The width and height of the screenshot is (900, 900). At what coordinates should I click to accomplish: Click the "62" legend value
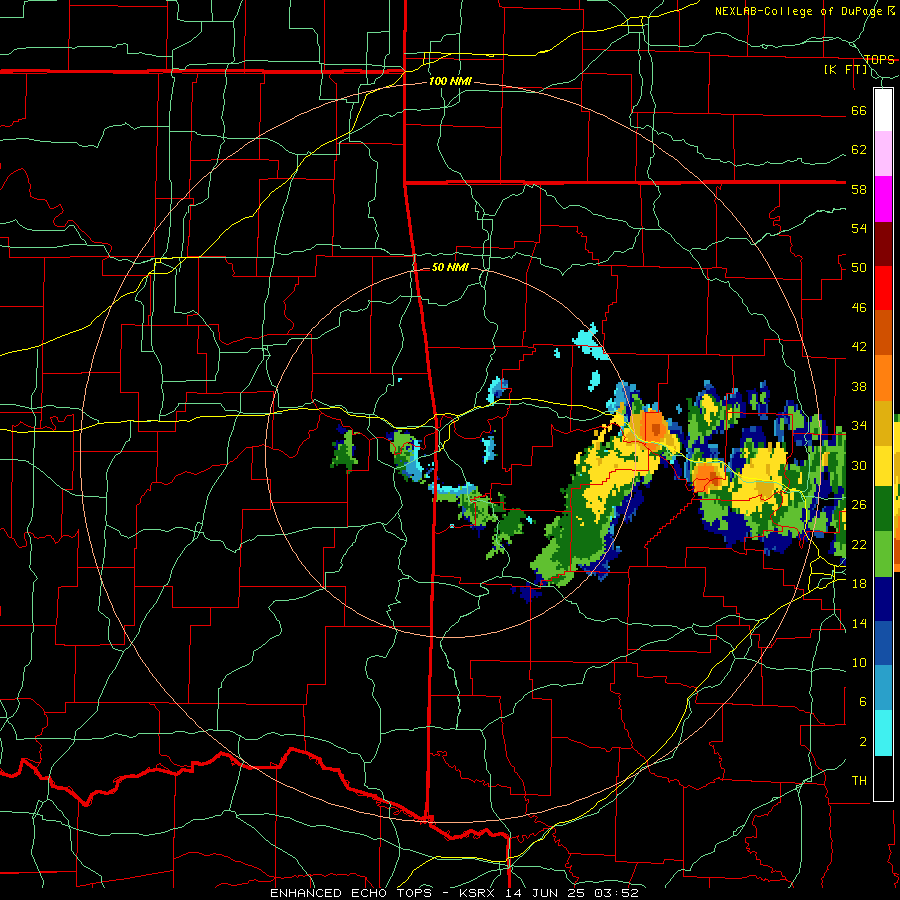point(859,150)
